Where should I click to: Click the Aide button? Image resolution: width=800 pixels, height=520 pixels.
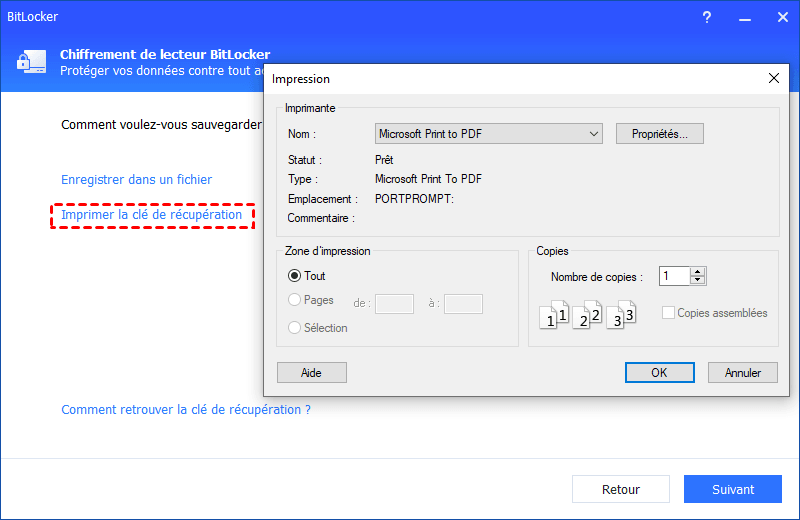[x=312, y=373]
